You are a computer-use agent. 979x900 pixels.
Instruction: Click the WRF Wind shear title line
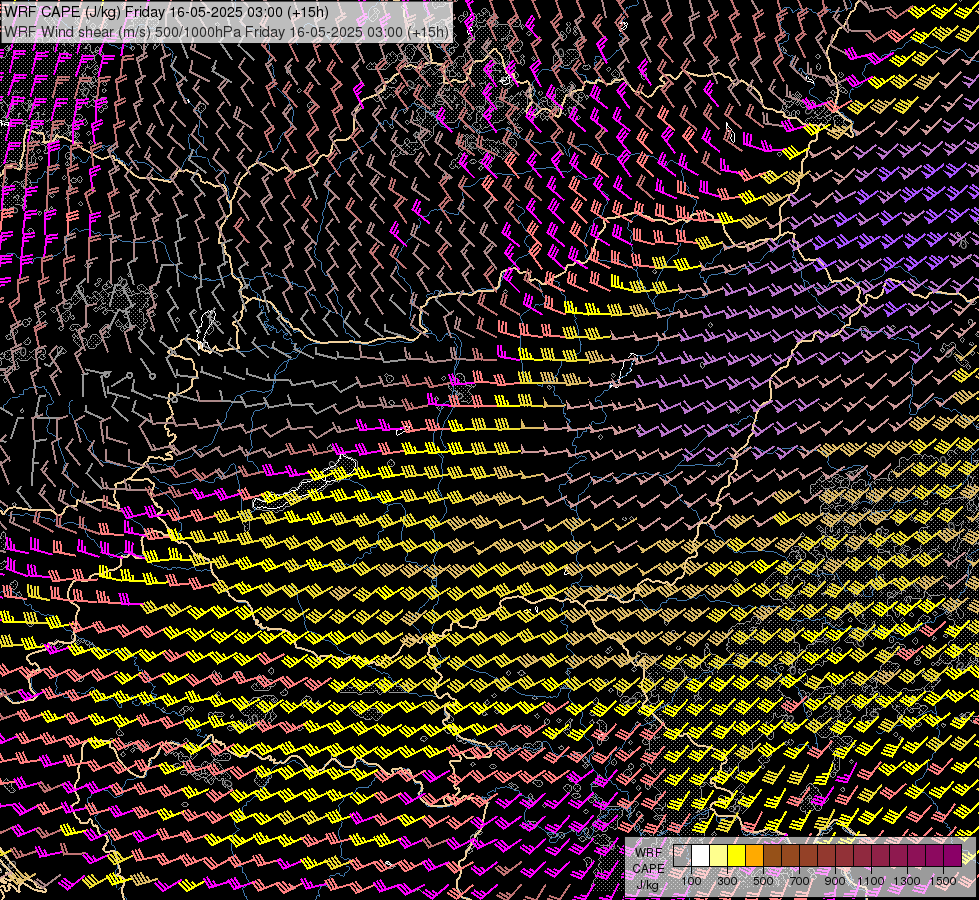[227, 32]
